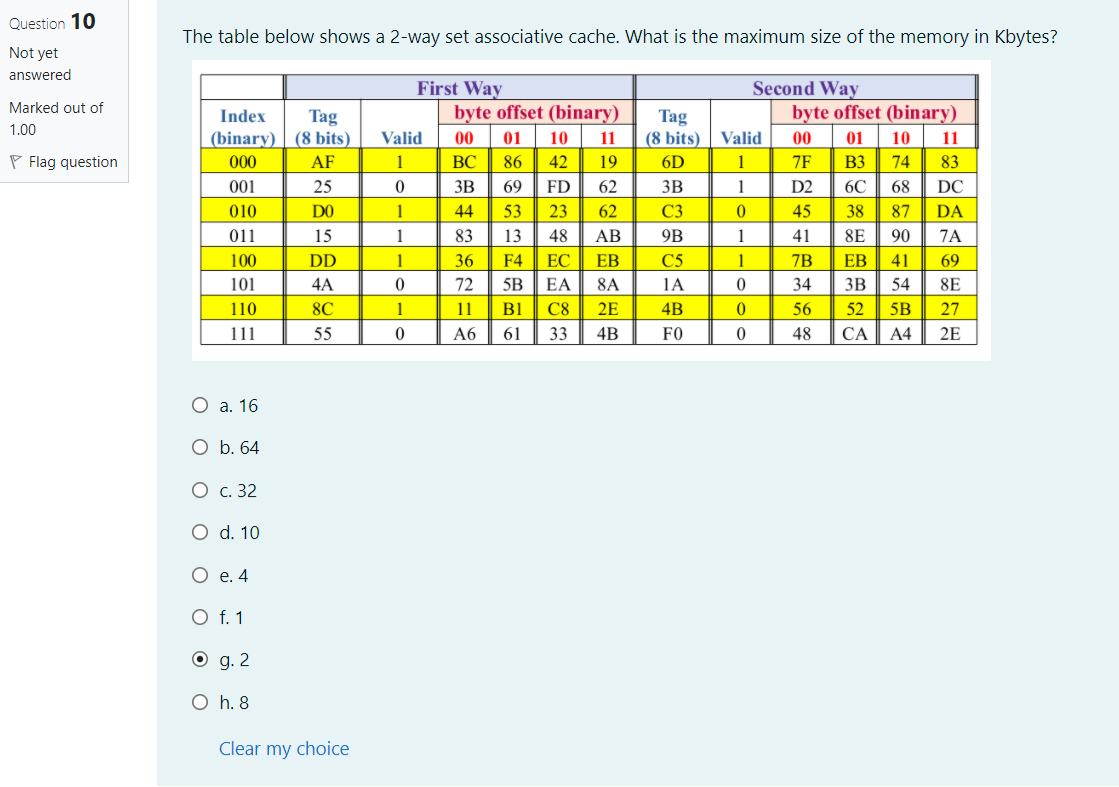Click first way tag D0
The height and width of the screenshot is (787, 1119).
coord(323,211)
